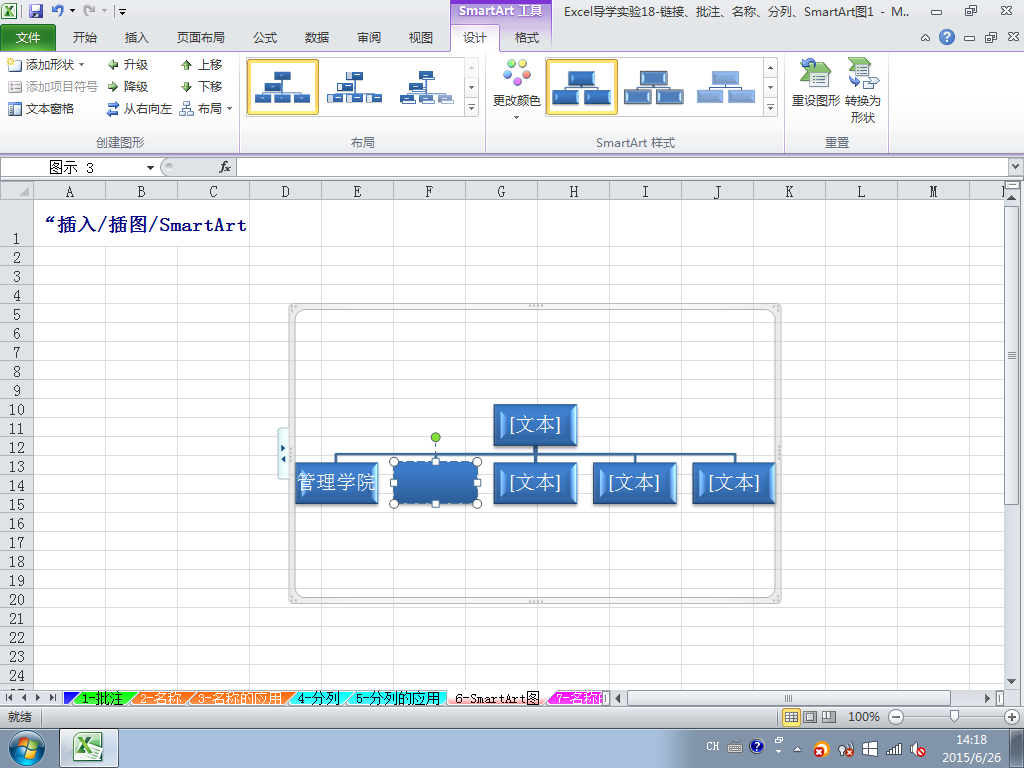Switch to Page Layout view in status bar
This screenshot has height=768, width=1024.
tap(810, 716)
